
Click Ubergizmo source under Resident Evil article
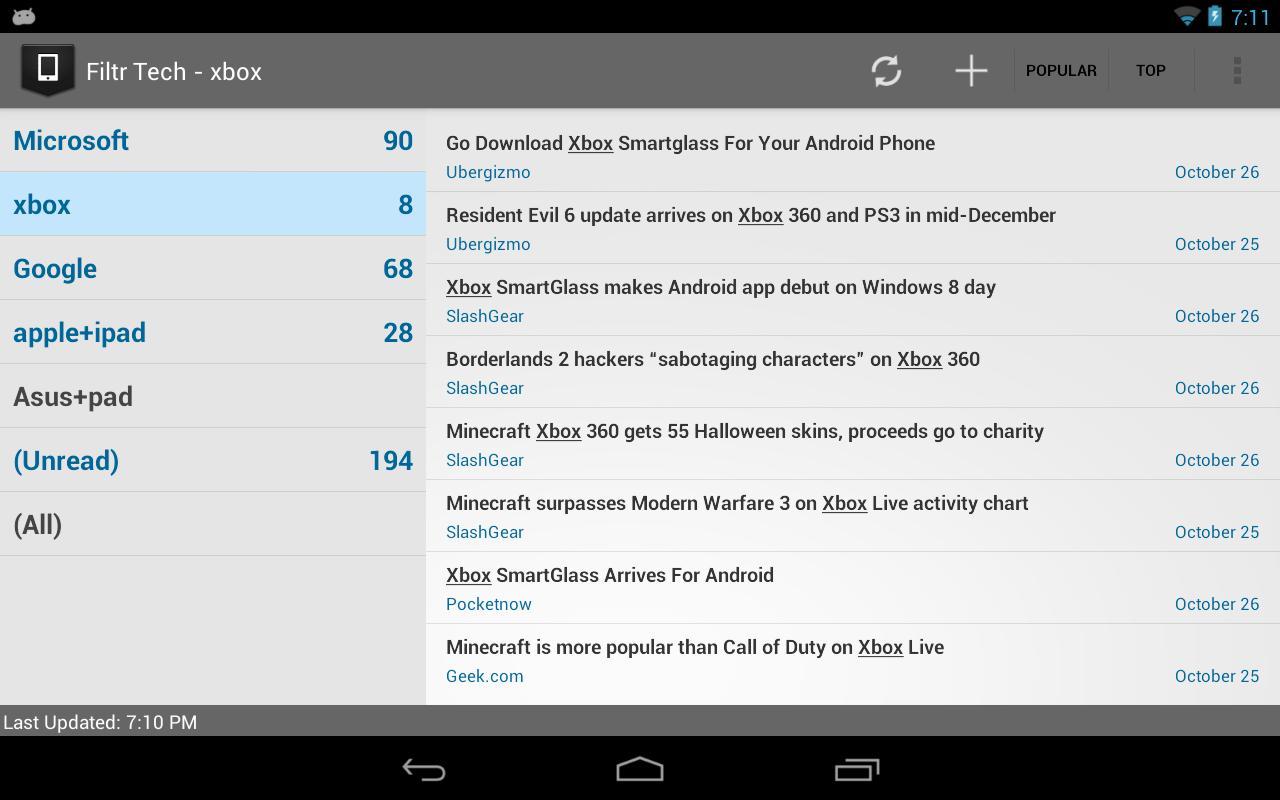coord(488,244)
